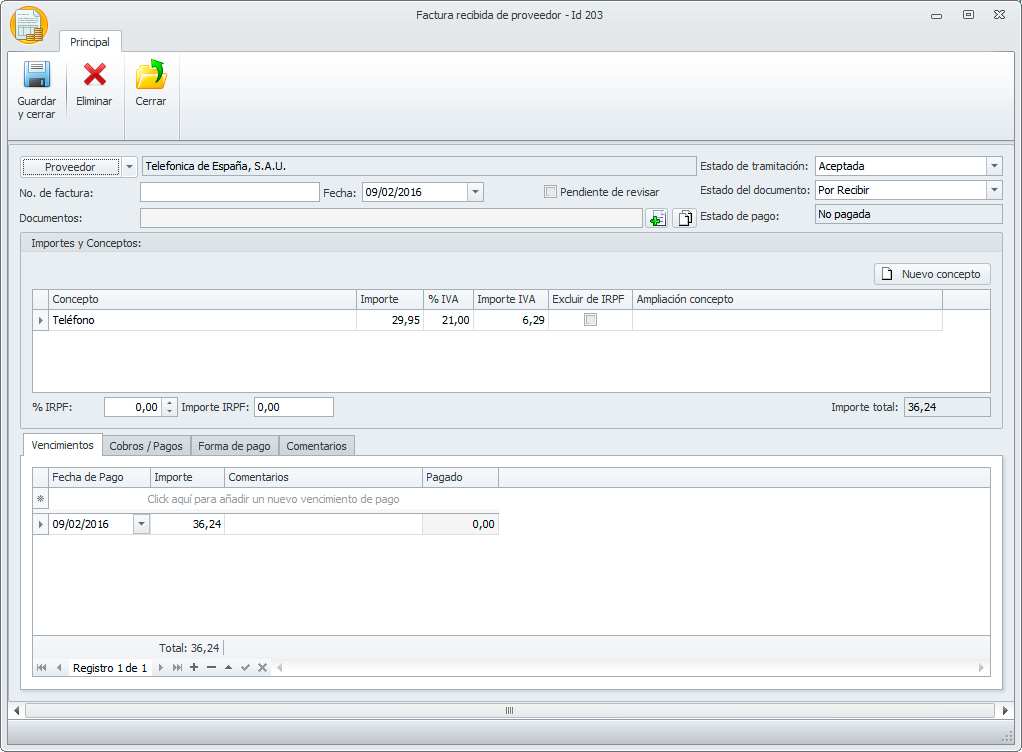Cancel the edit with the navigator X icon
The height and width of the screenshot is (752, 1022).
coord(262,668)
